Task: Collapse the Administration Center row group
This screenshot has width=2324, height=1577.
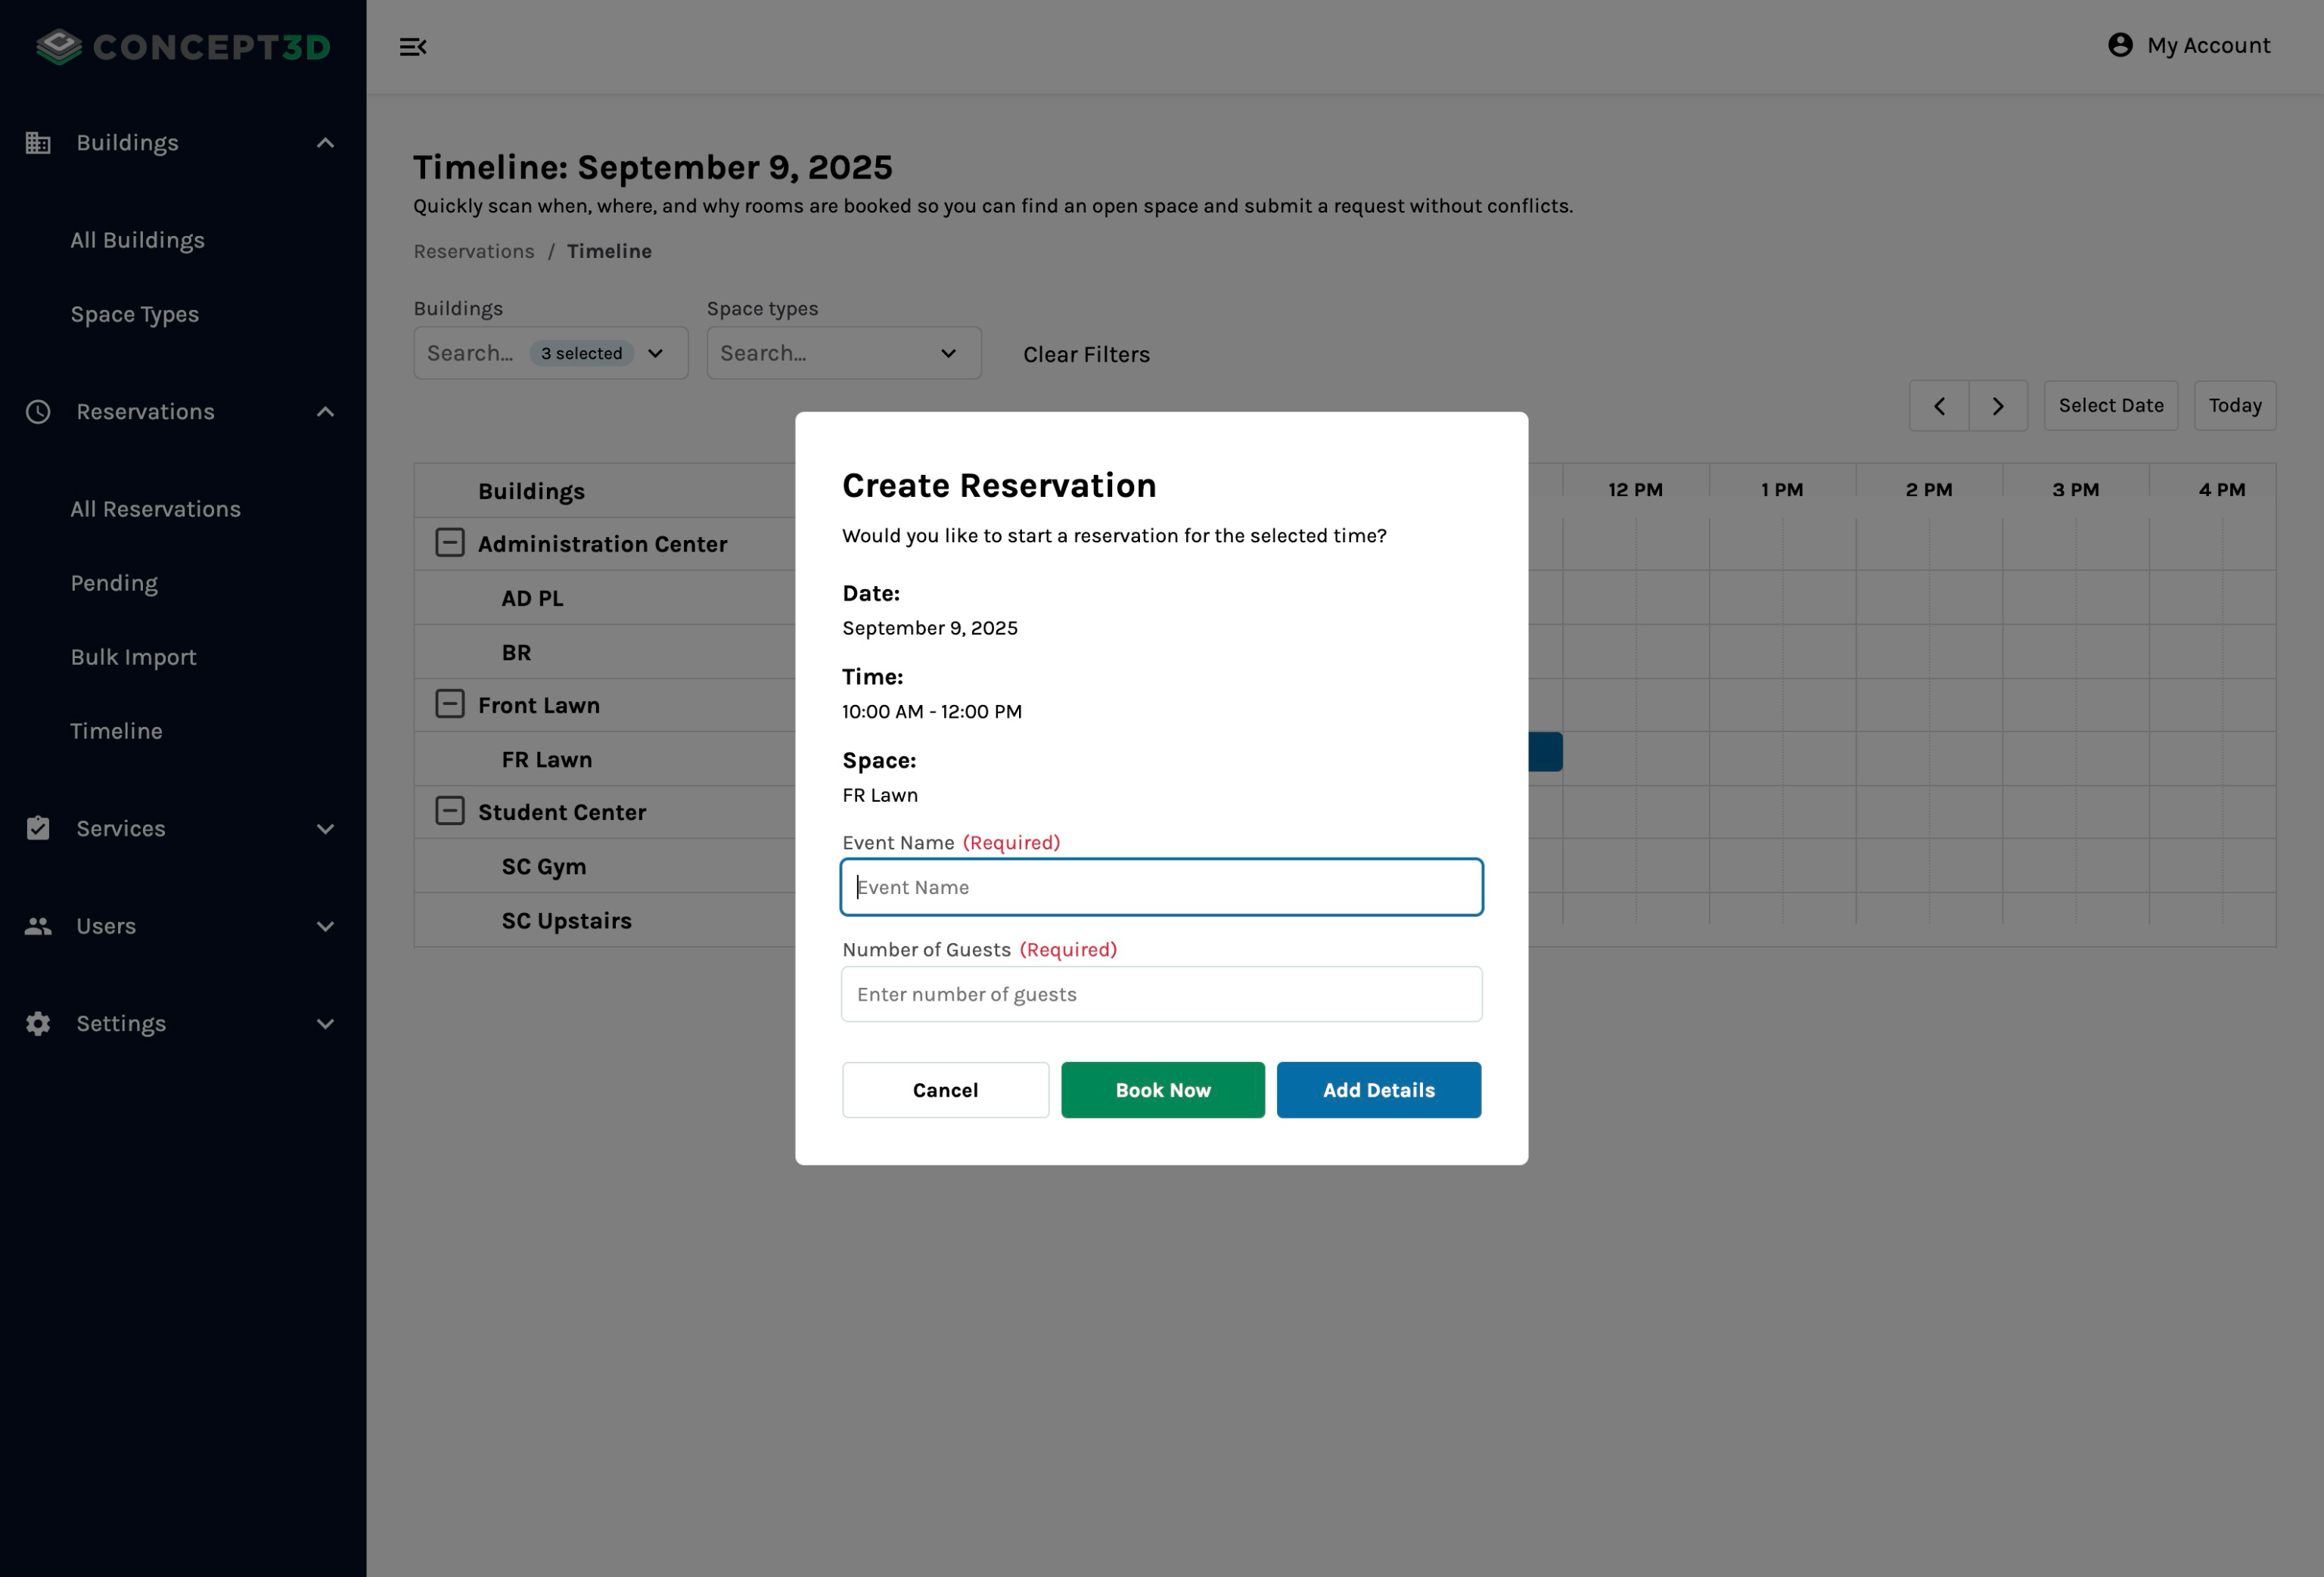Action: click(x=450, y=543)
